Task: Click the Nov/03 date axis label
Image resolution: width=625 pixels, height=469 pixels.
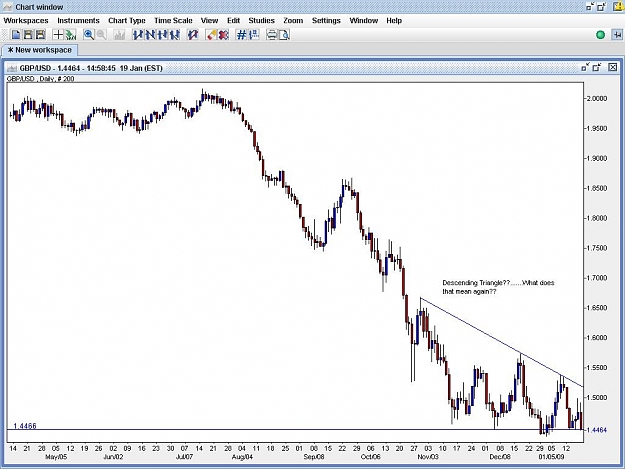Action: pyautogui.click(x=428, y=457)
